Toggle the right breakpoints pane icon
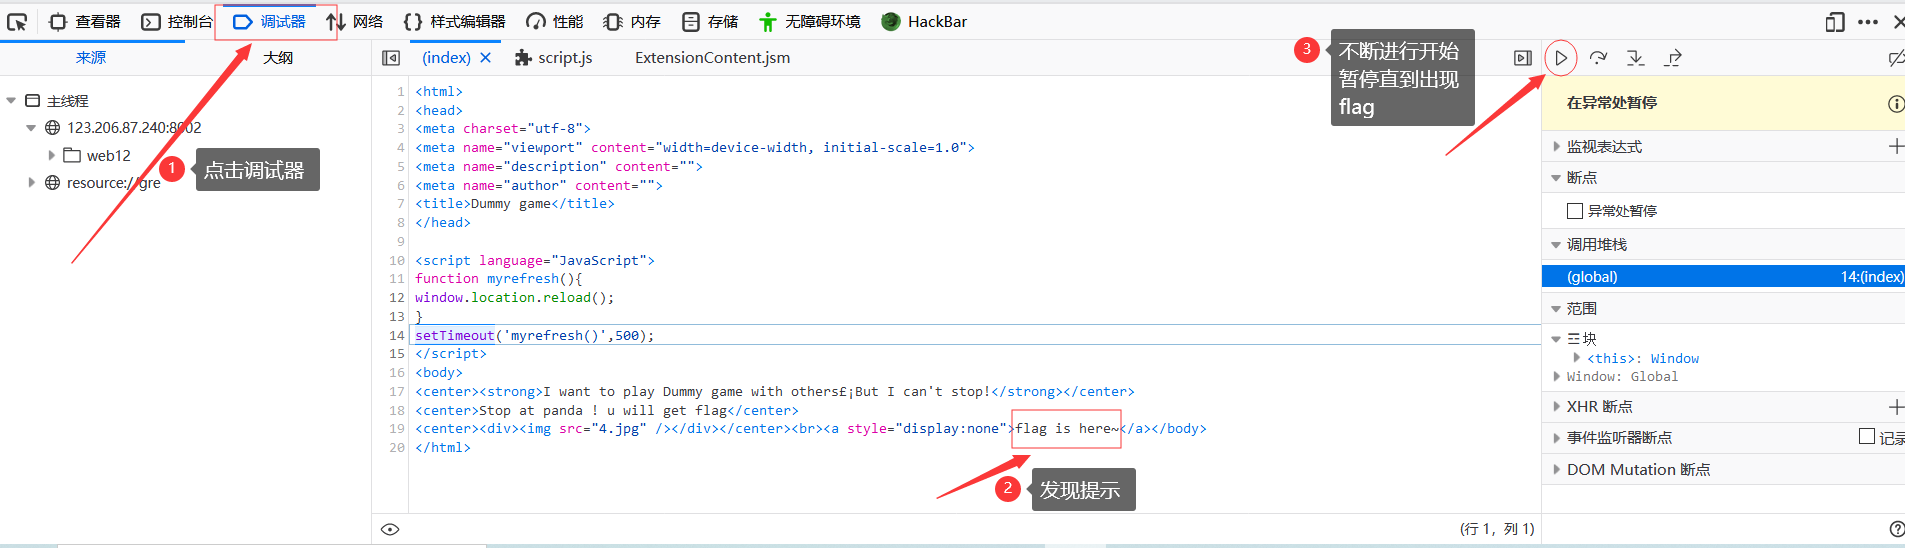The width and height of the screenshot is (1905, 548). point(1522,58)
